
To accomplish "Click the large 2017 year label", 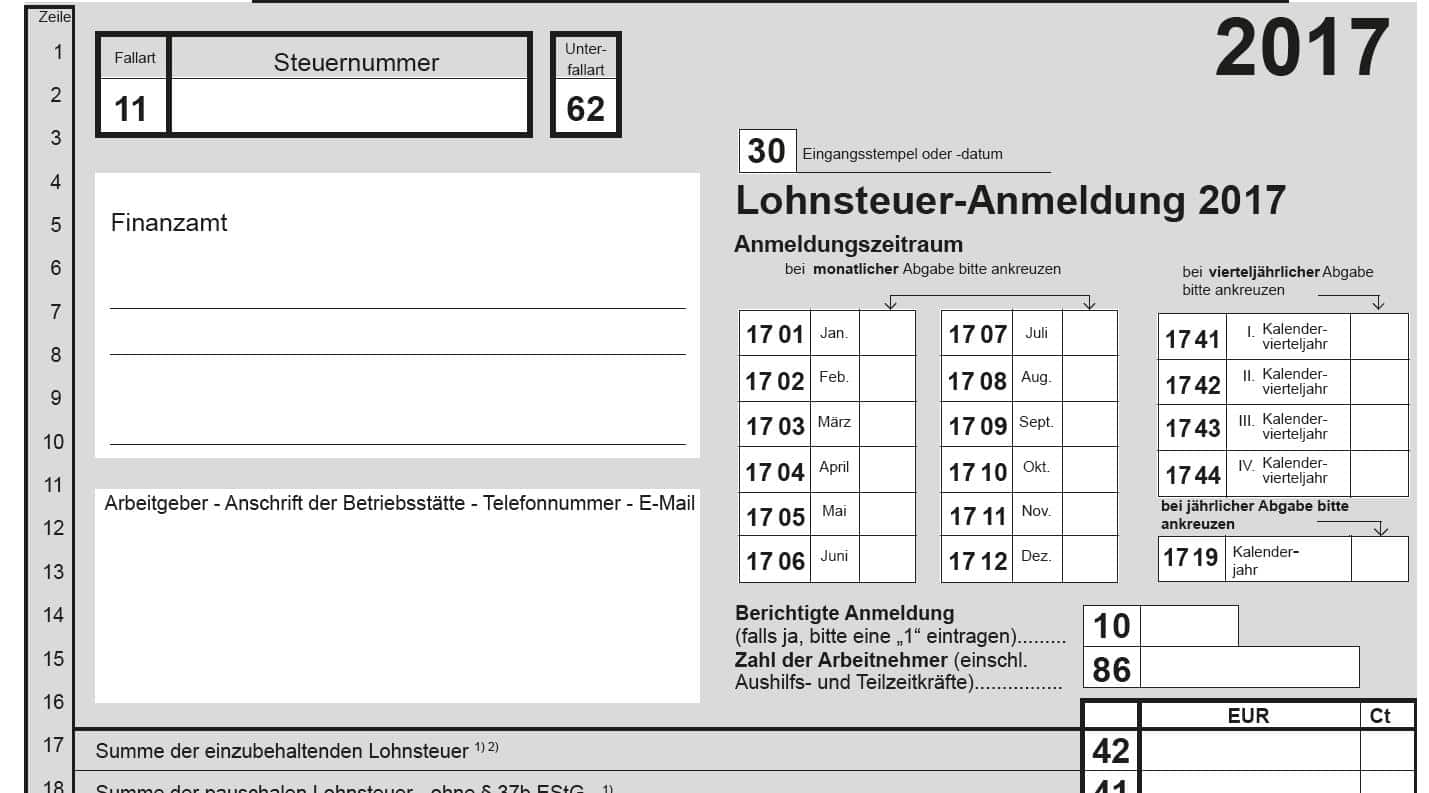I will point(1302,49).
